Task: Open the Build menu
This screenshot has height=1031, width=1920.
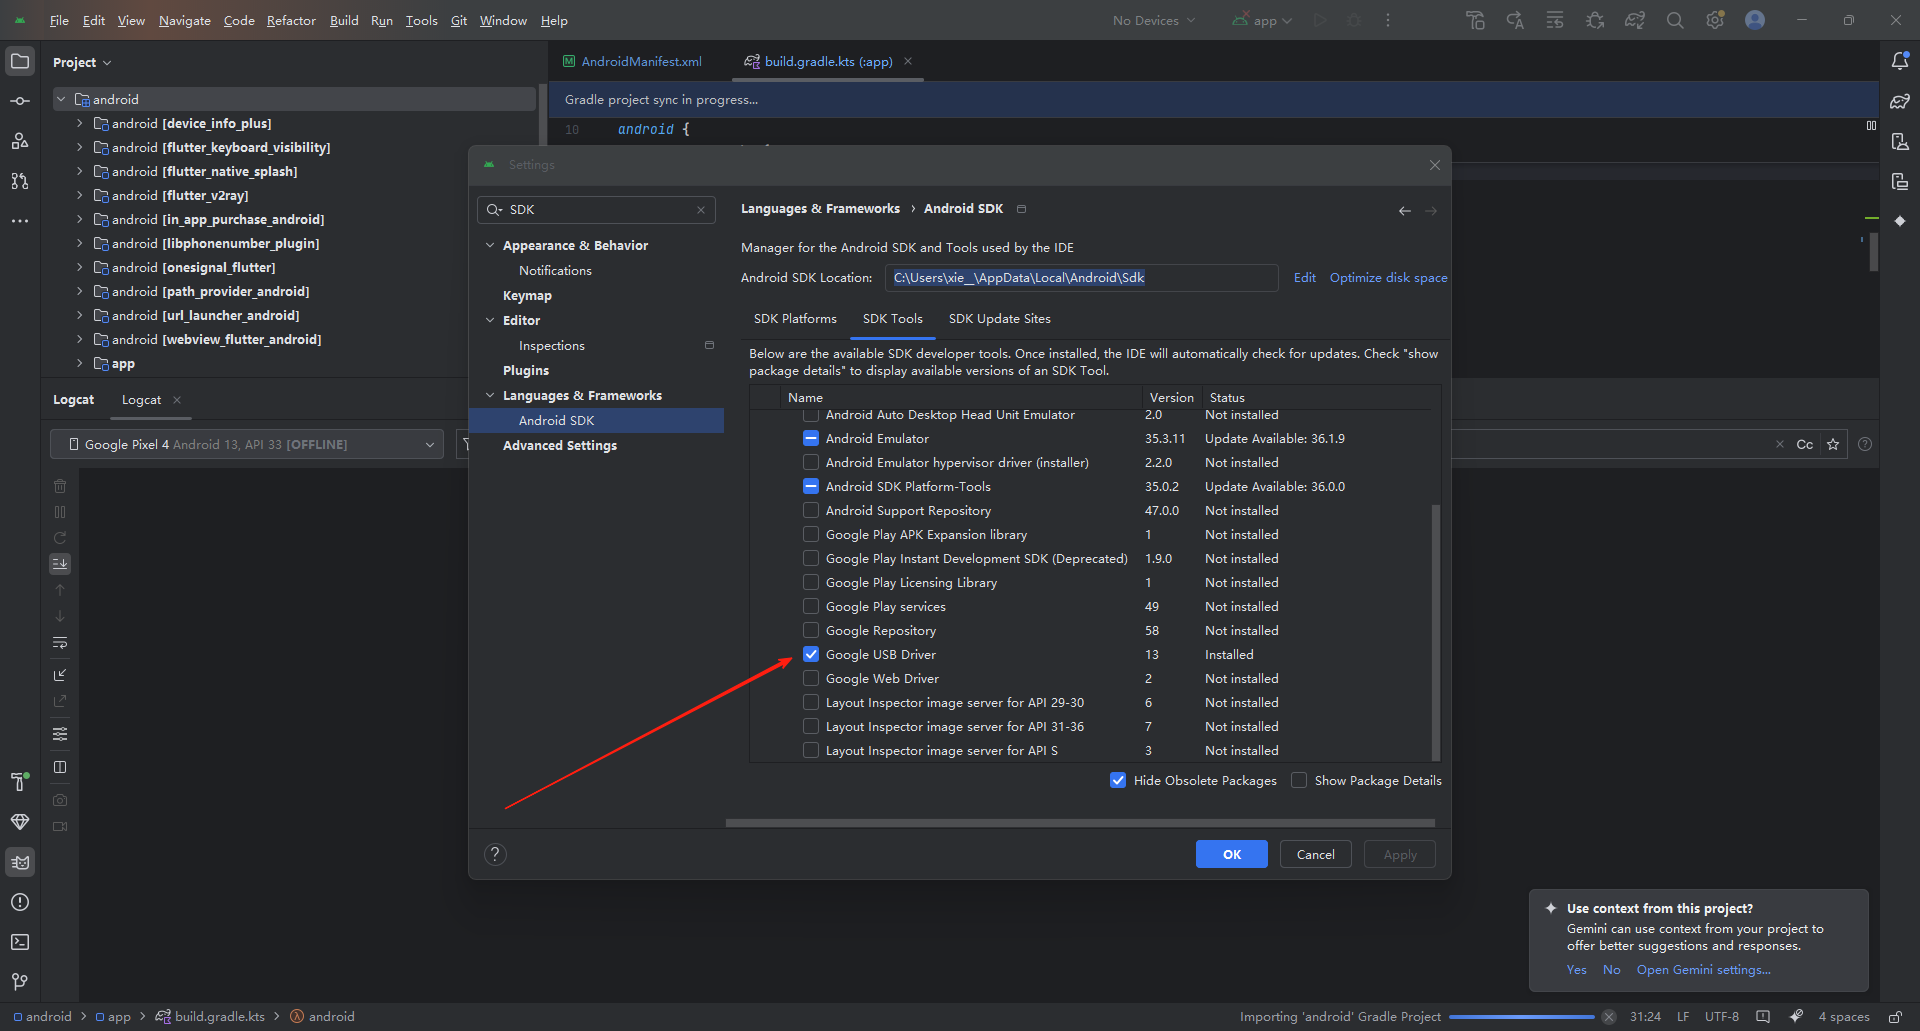Action: [x=344, y=20]
